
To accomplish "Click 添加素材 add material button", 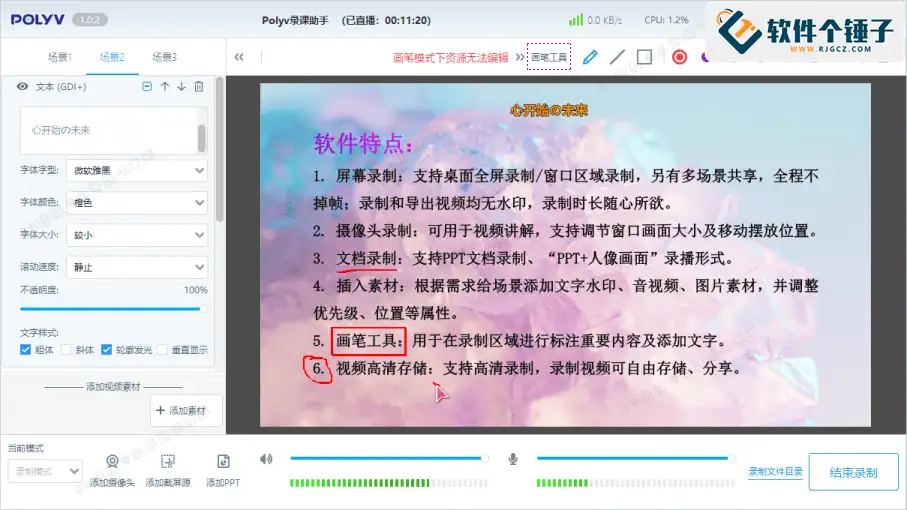I will (x=186, y=411).
